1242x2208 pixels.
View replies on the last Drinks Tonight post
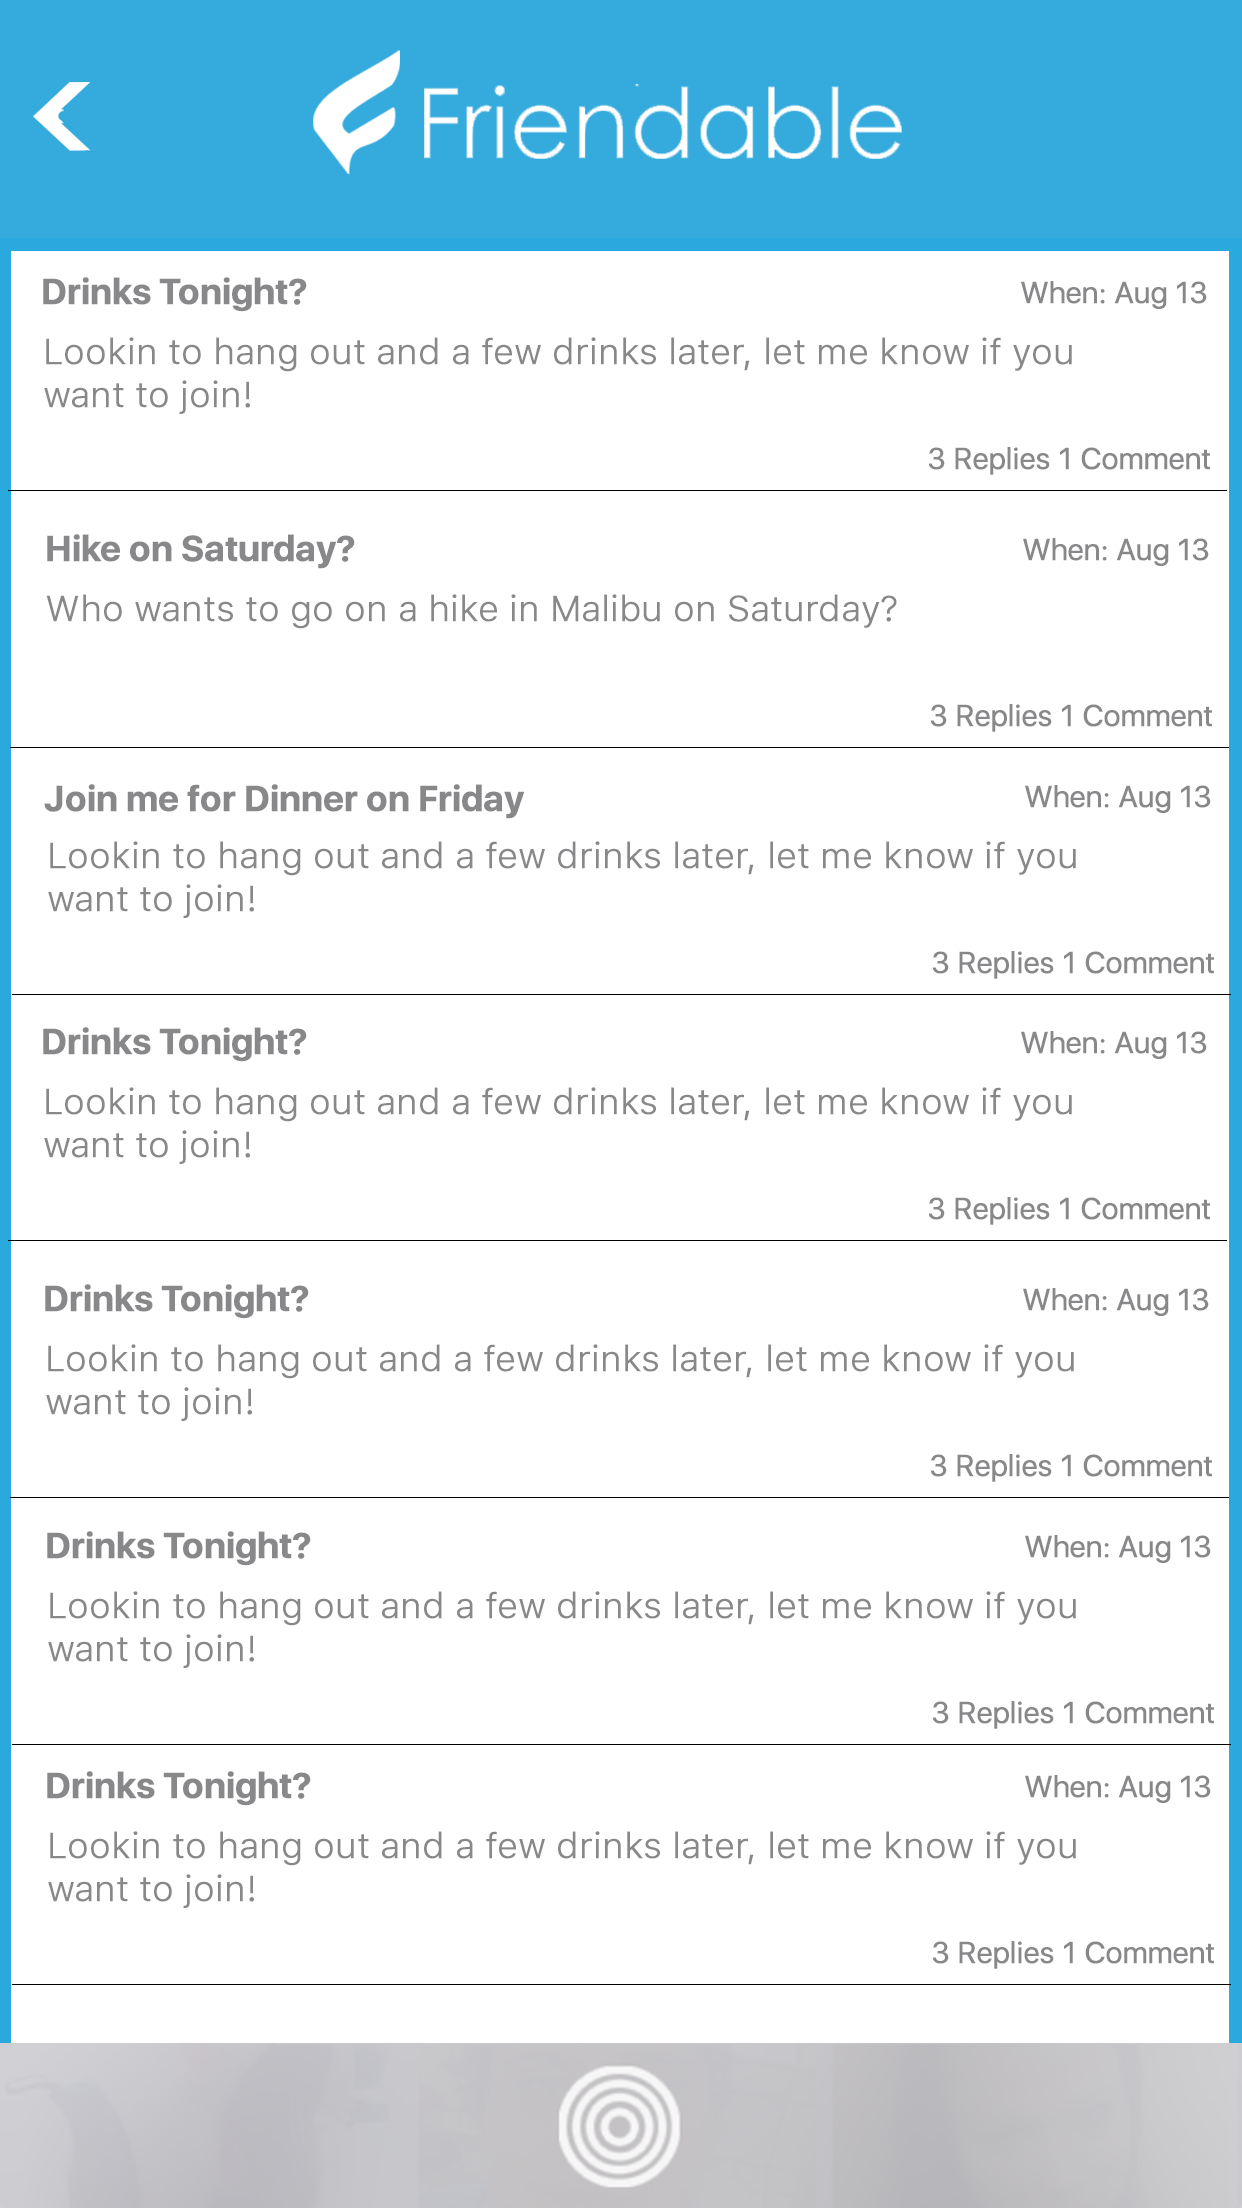[x=1072, y=1953]
